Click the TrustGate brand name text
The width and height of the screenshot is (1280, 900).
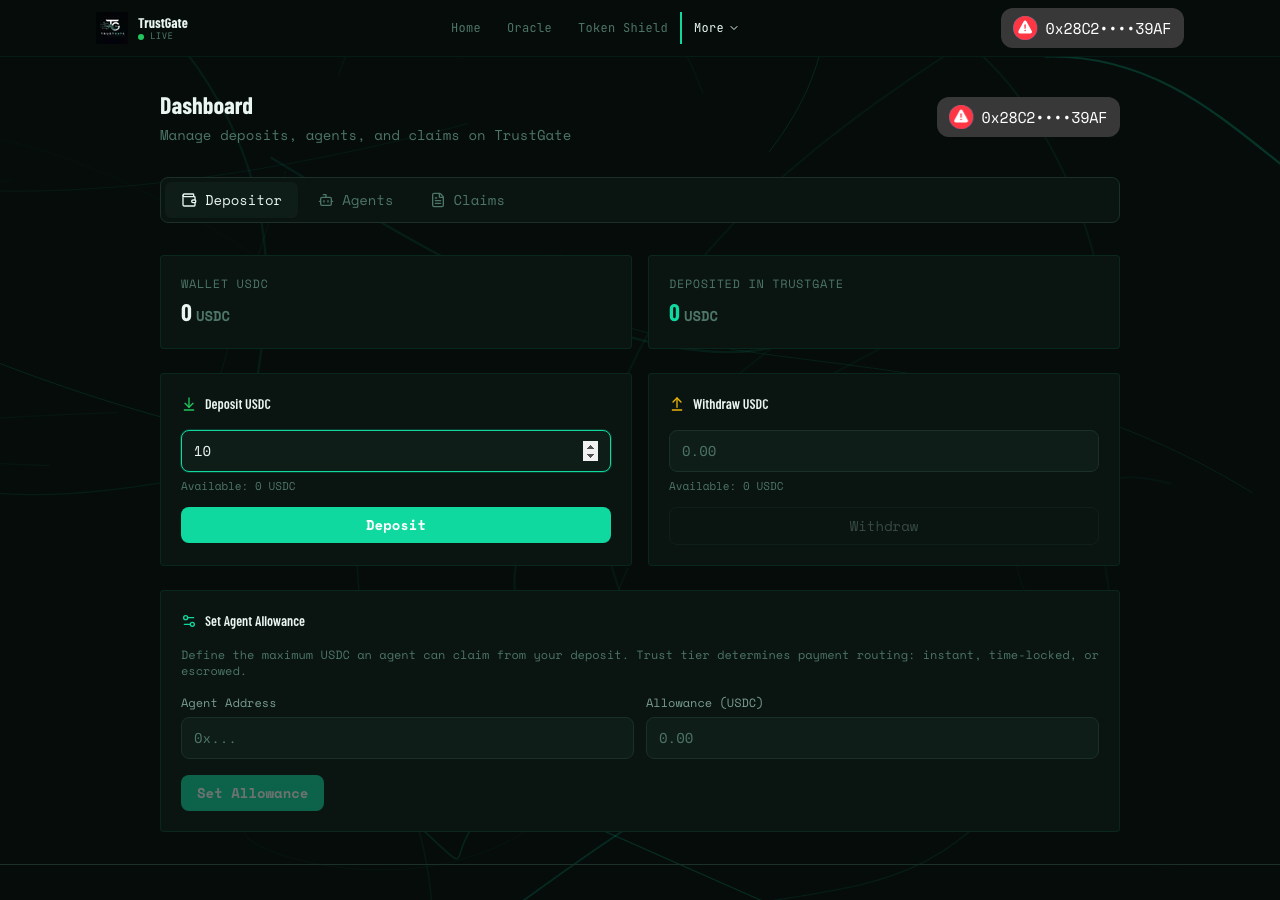[163, 22]
